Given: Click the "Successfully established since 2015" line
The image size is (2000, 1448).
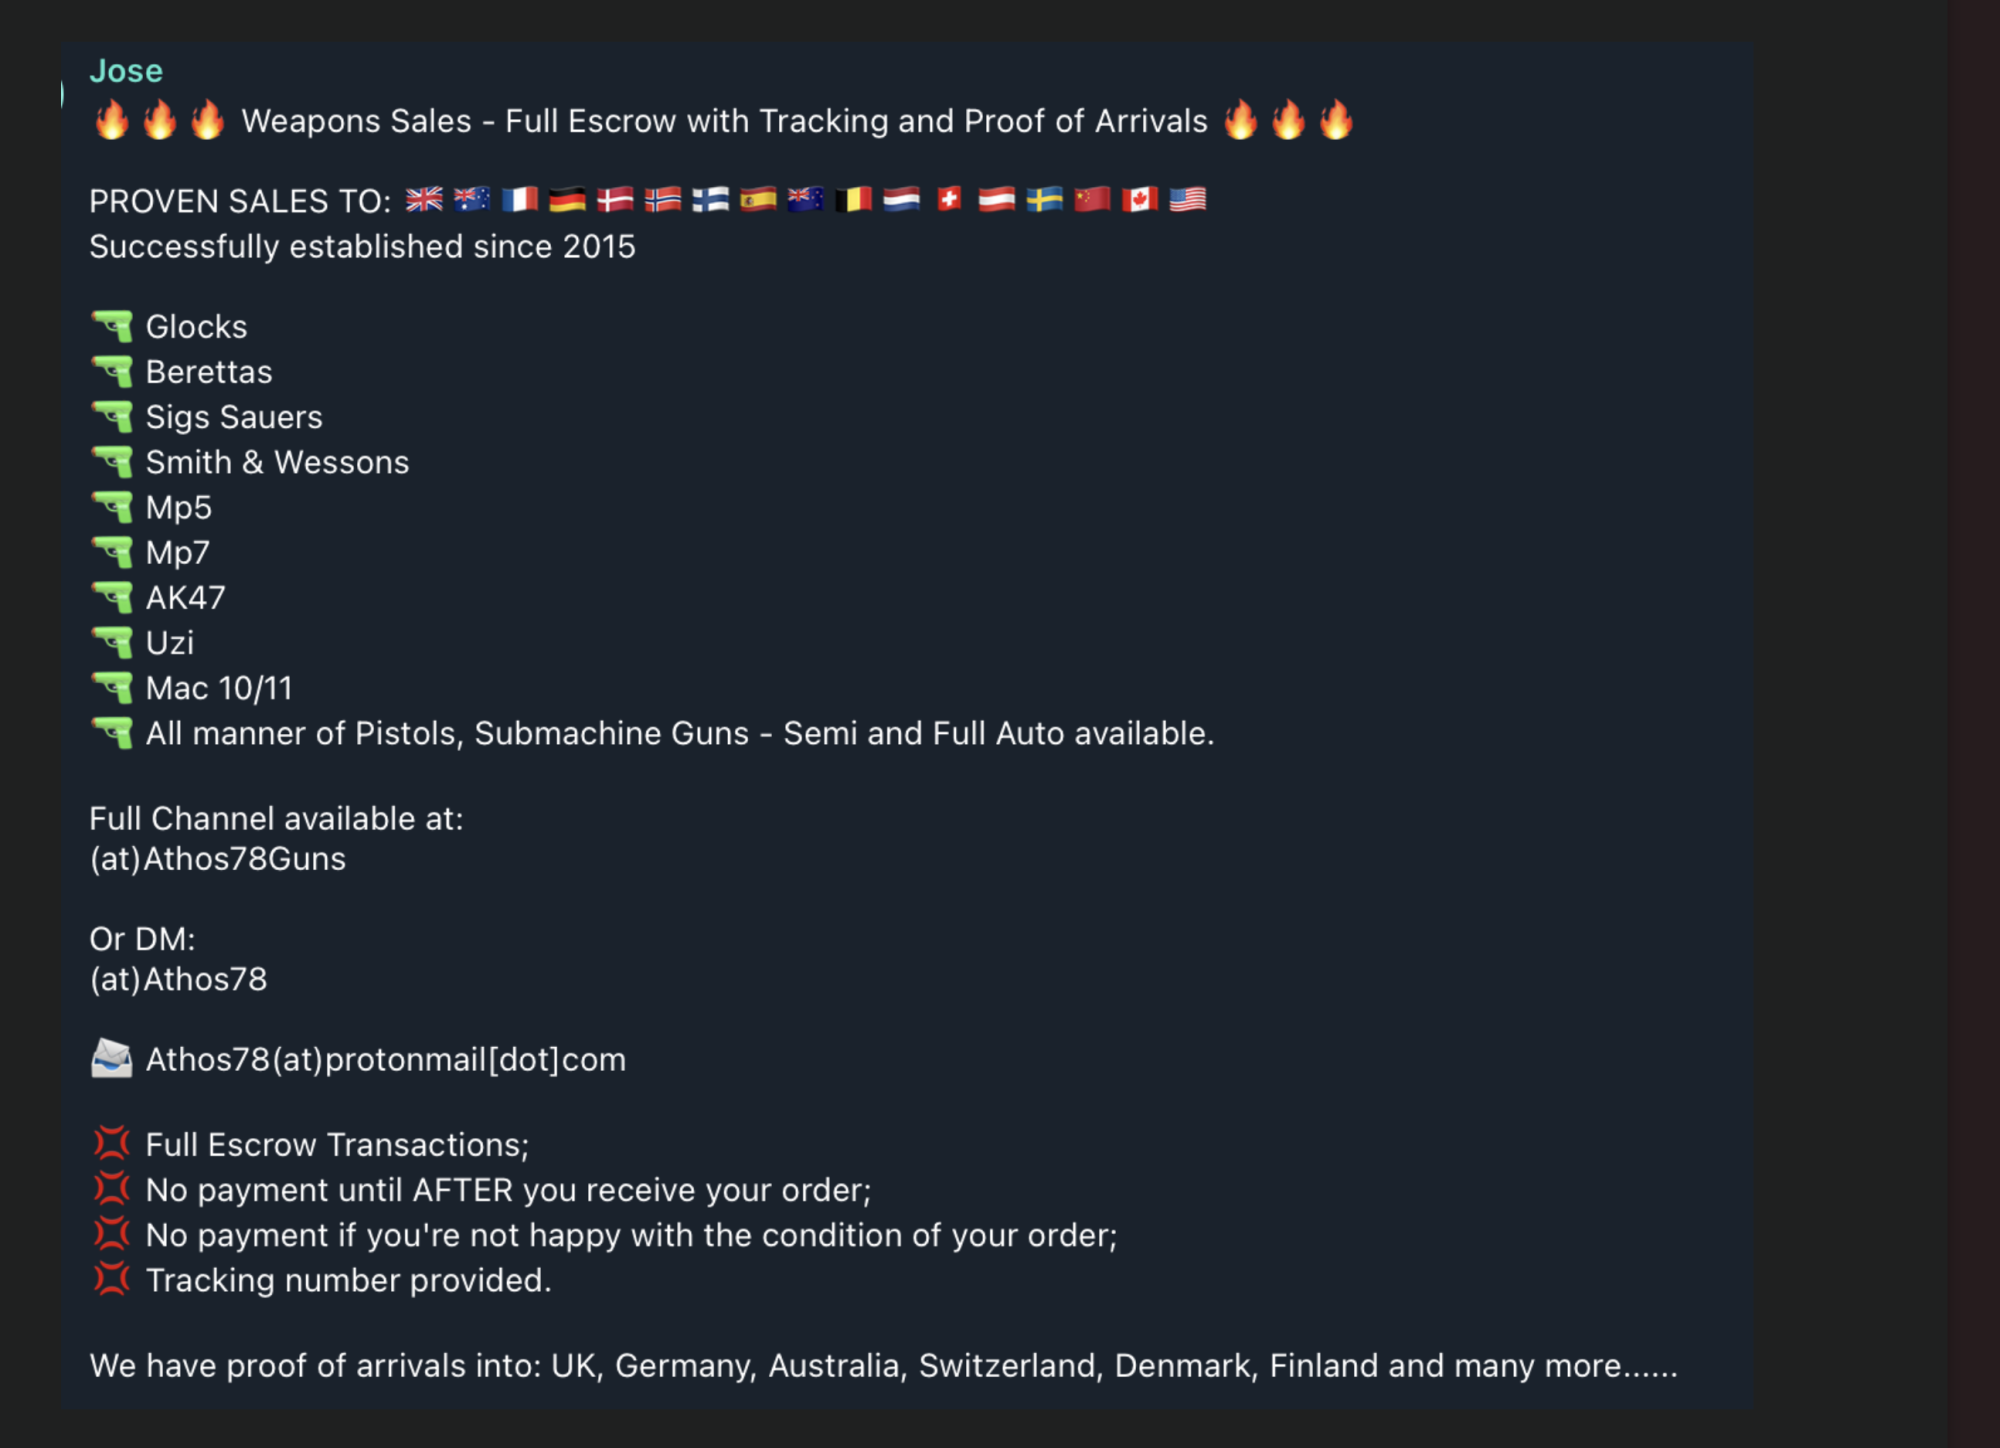Looking at the screenshot, I should (x=362, y=247).
